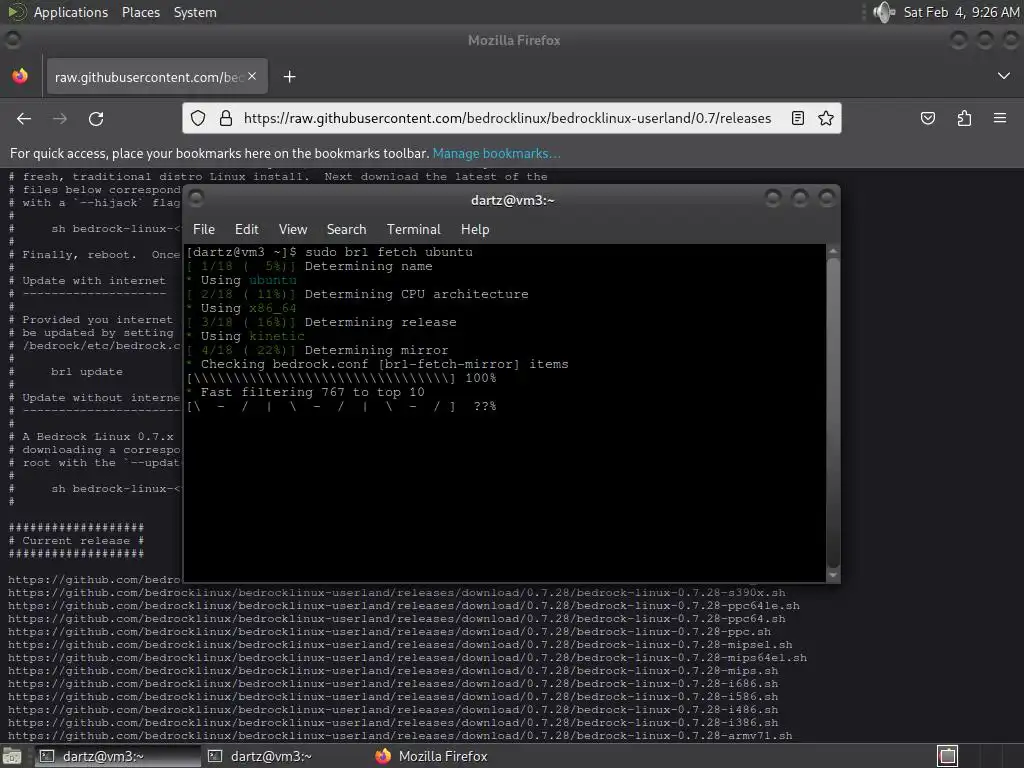The height and width of the screenshot is (768, 1024).
Task: Click the Manage bookmarks link
Action: 496,153
